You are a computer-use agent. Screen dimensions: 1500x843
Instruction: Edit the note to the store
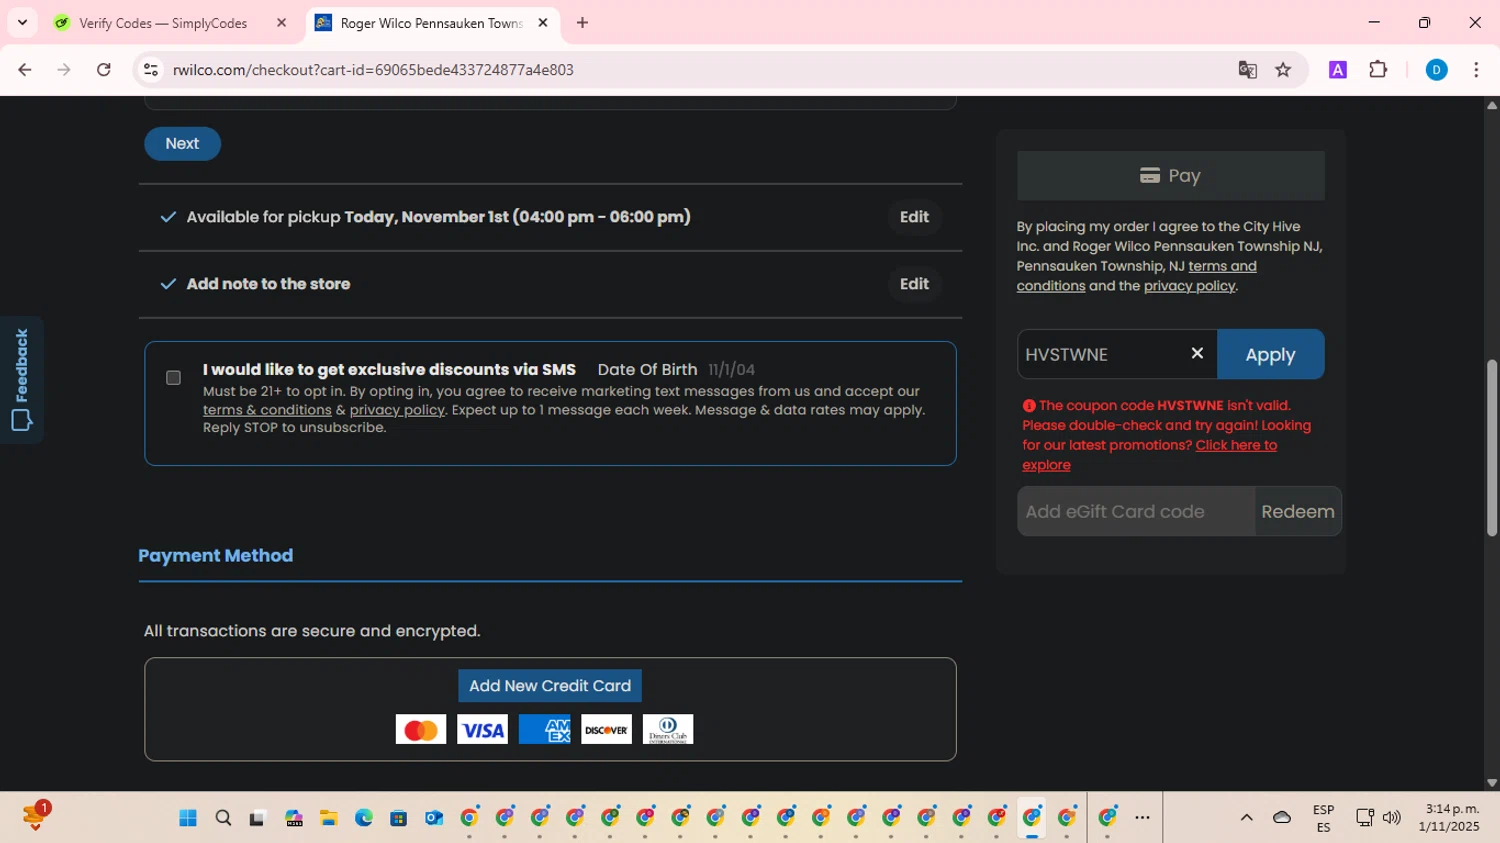tap(914, 284)
